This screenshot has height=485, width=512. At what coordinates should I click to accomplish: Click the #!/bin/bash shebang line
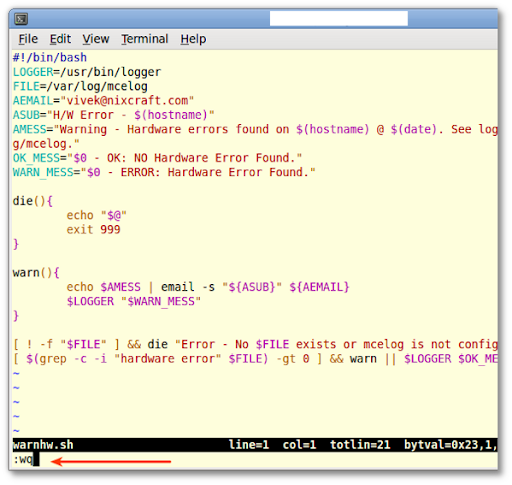50,58
